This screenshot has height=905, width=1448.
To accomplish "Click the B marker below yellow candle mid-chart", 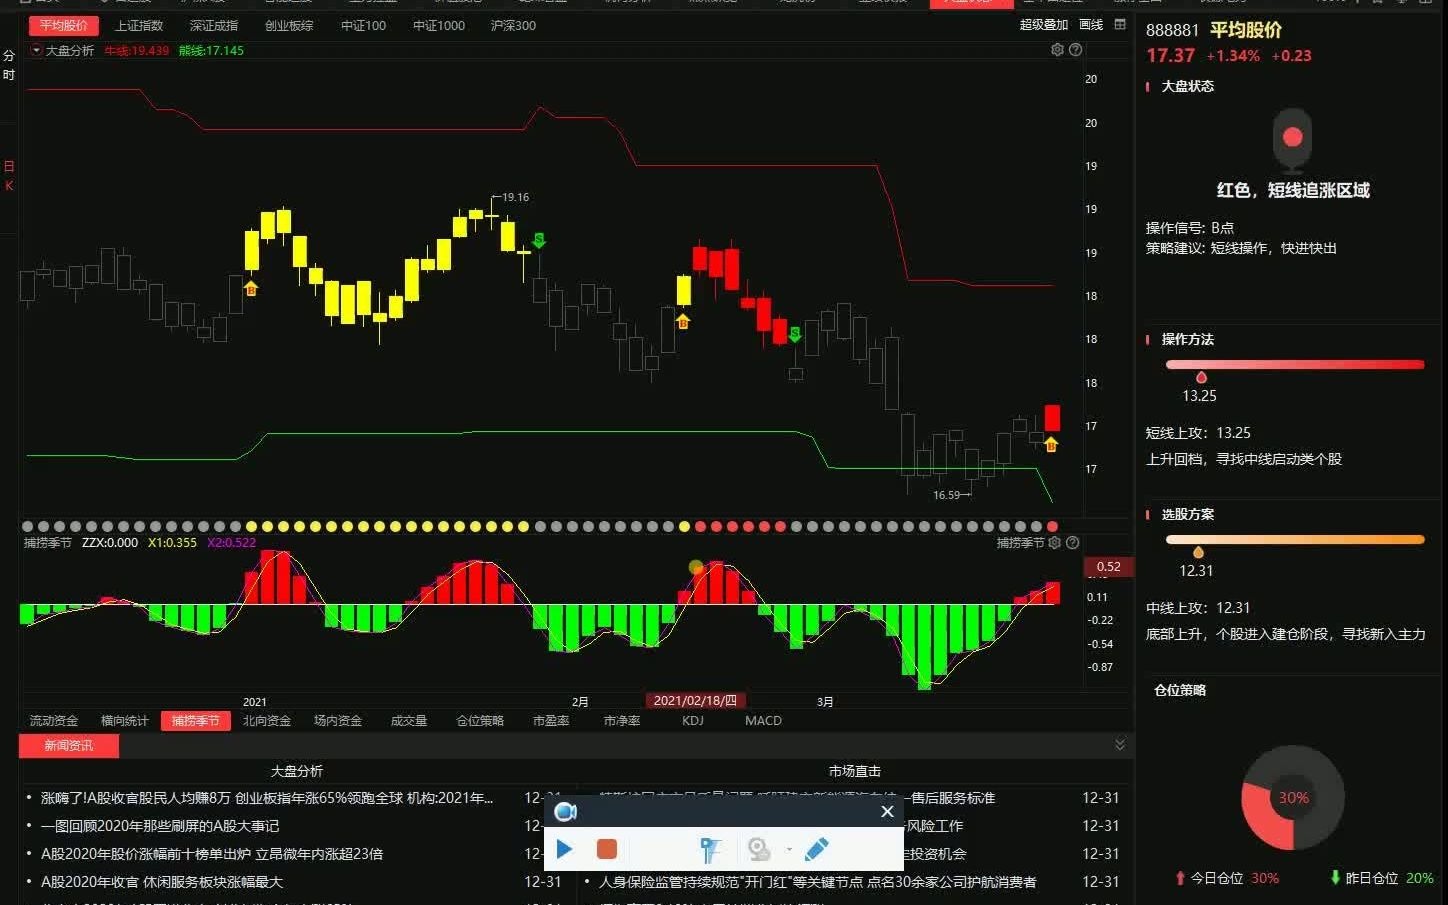I will click(x=683, y=321).
